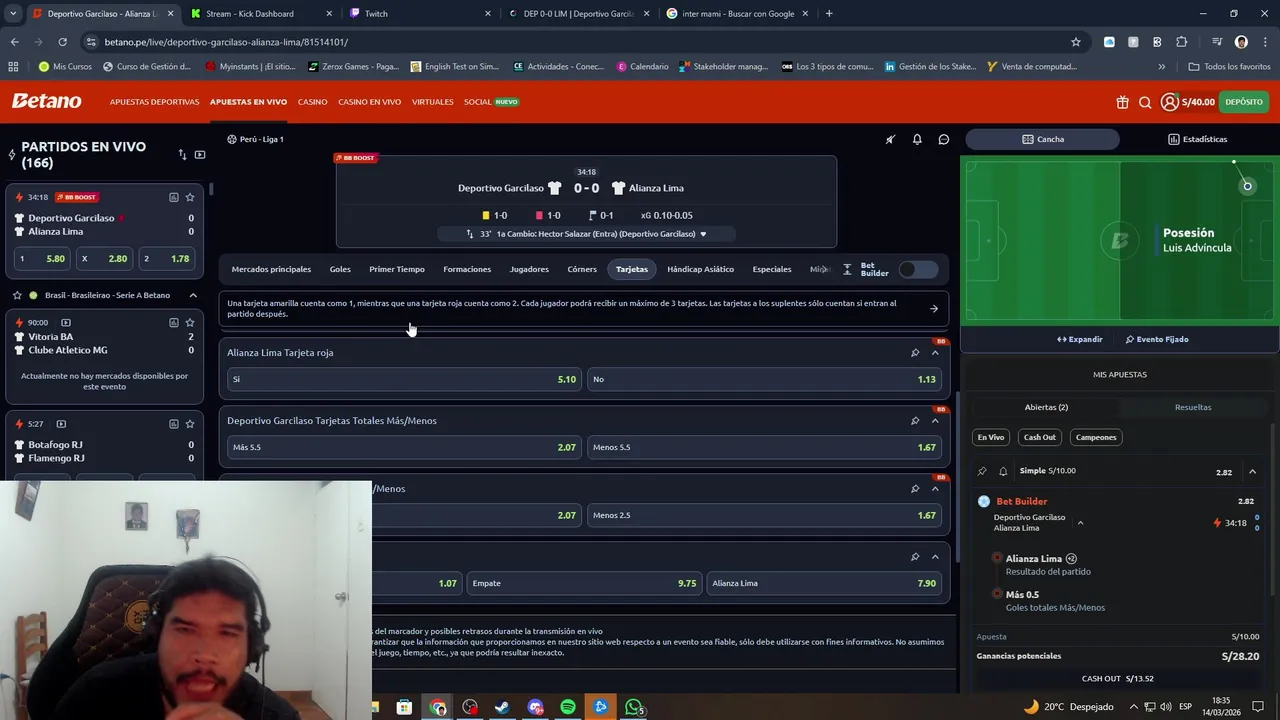Favorite the Botafogo RJ match star
Image resolution: width=1280 pixels, height=720 pixels.
[x=190, y=424]
